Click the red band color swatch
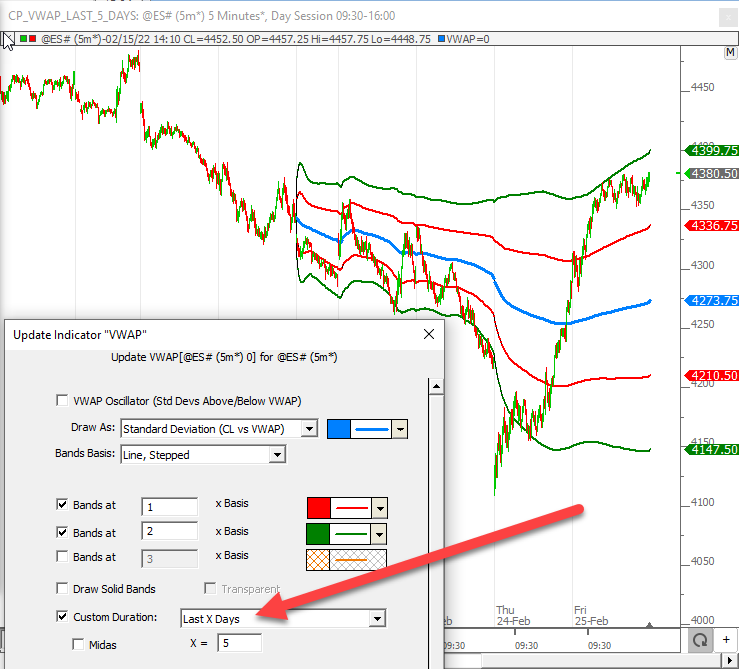This screenshot has height=669, width=739. [318, 508]
